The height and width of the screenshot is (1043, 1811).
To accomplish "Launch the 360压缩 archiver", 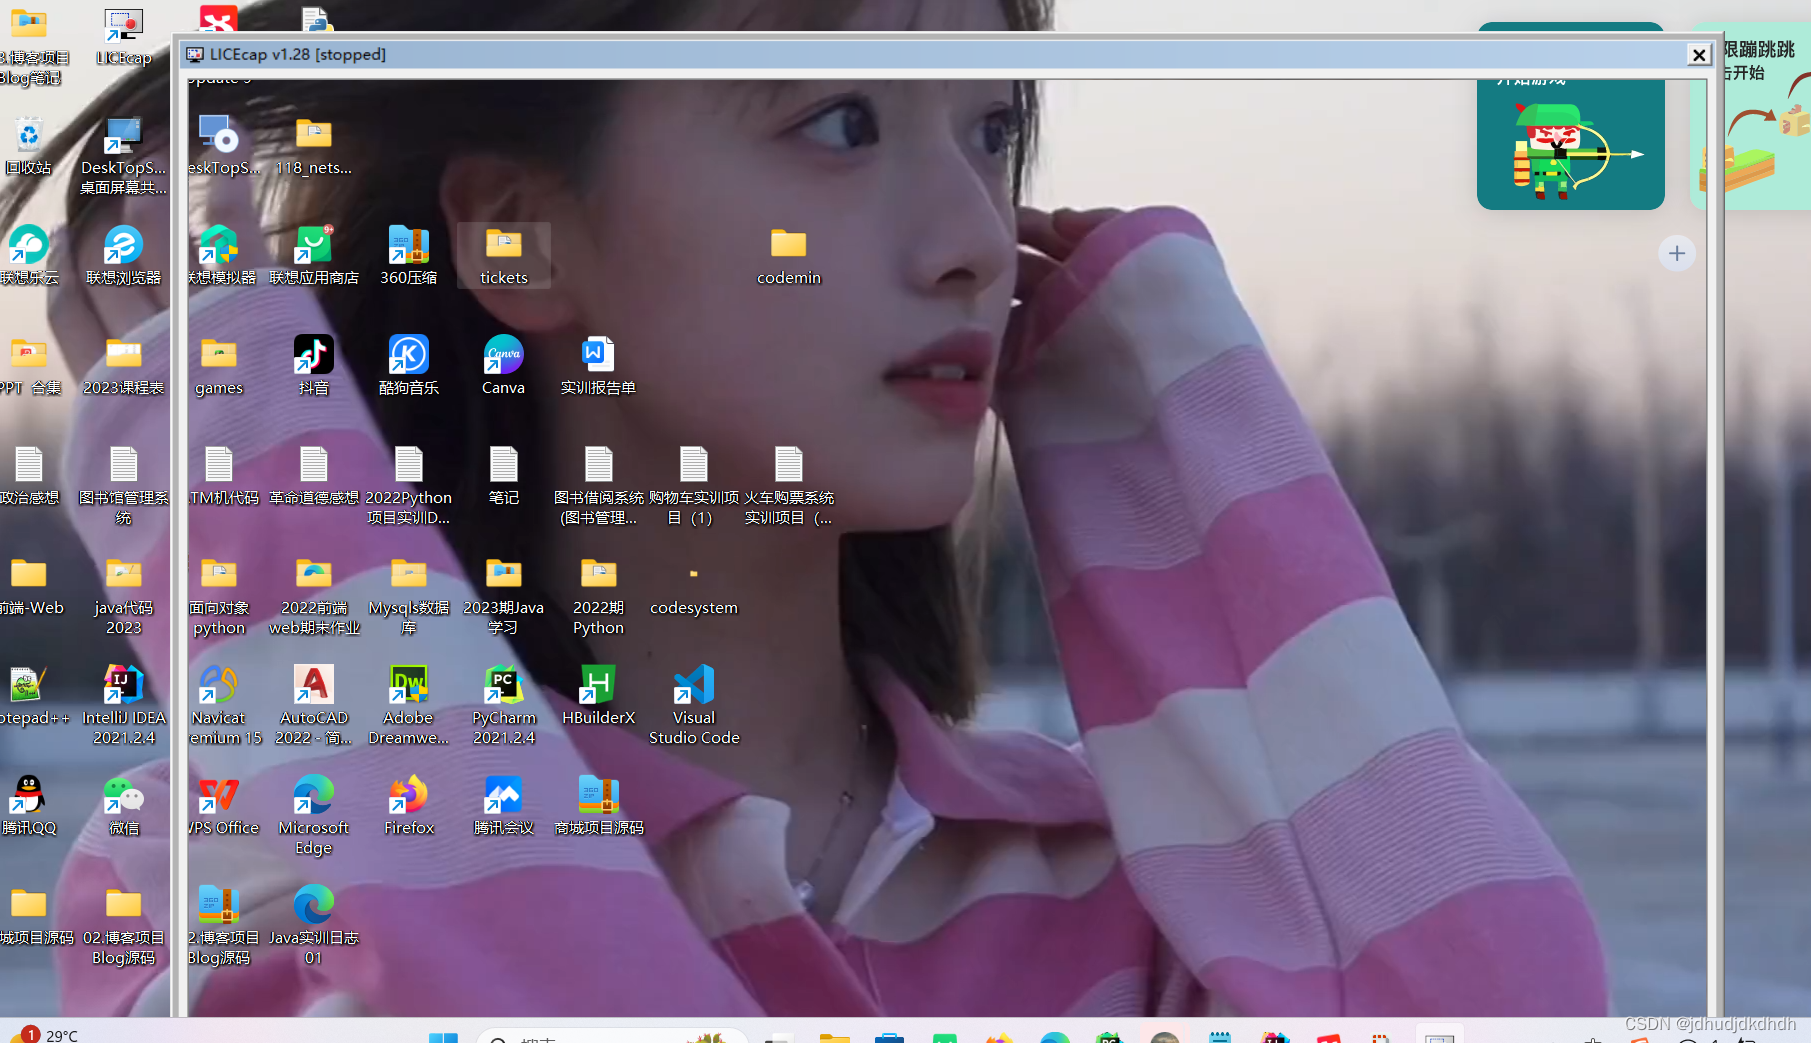I will 409,256.
